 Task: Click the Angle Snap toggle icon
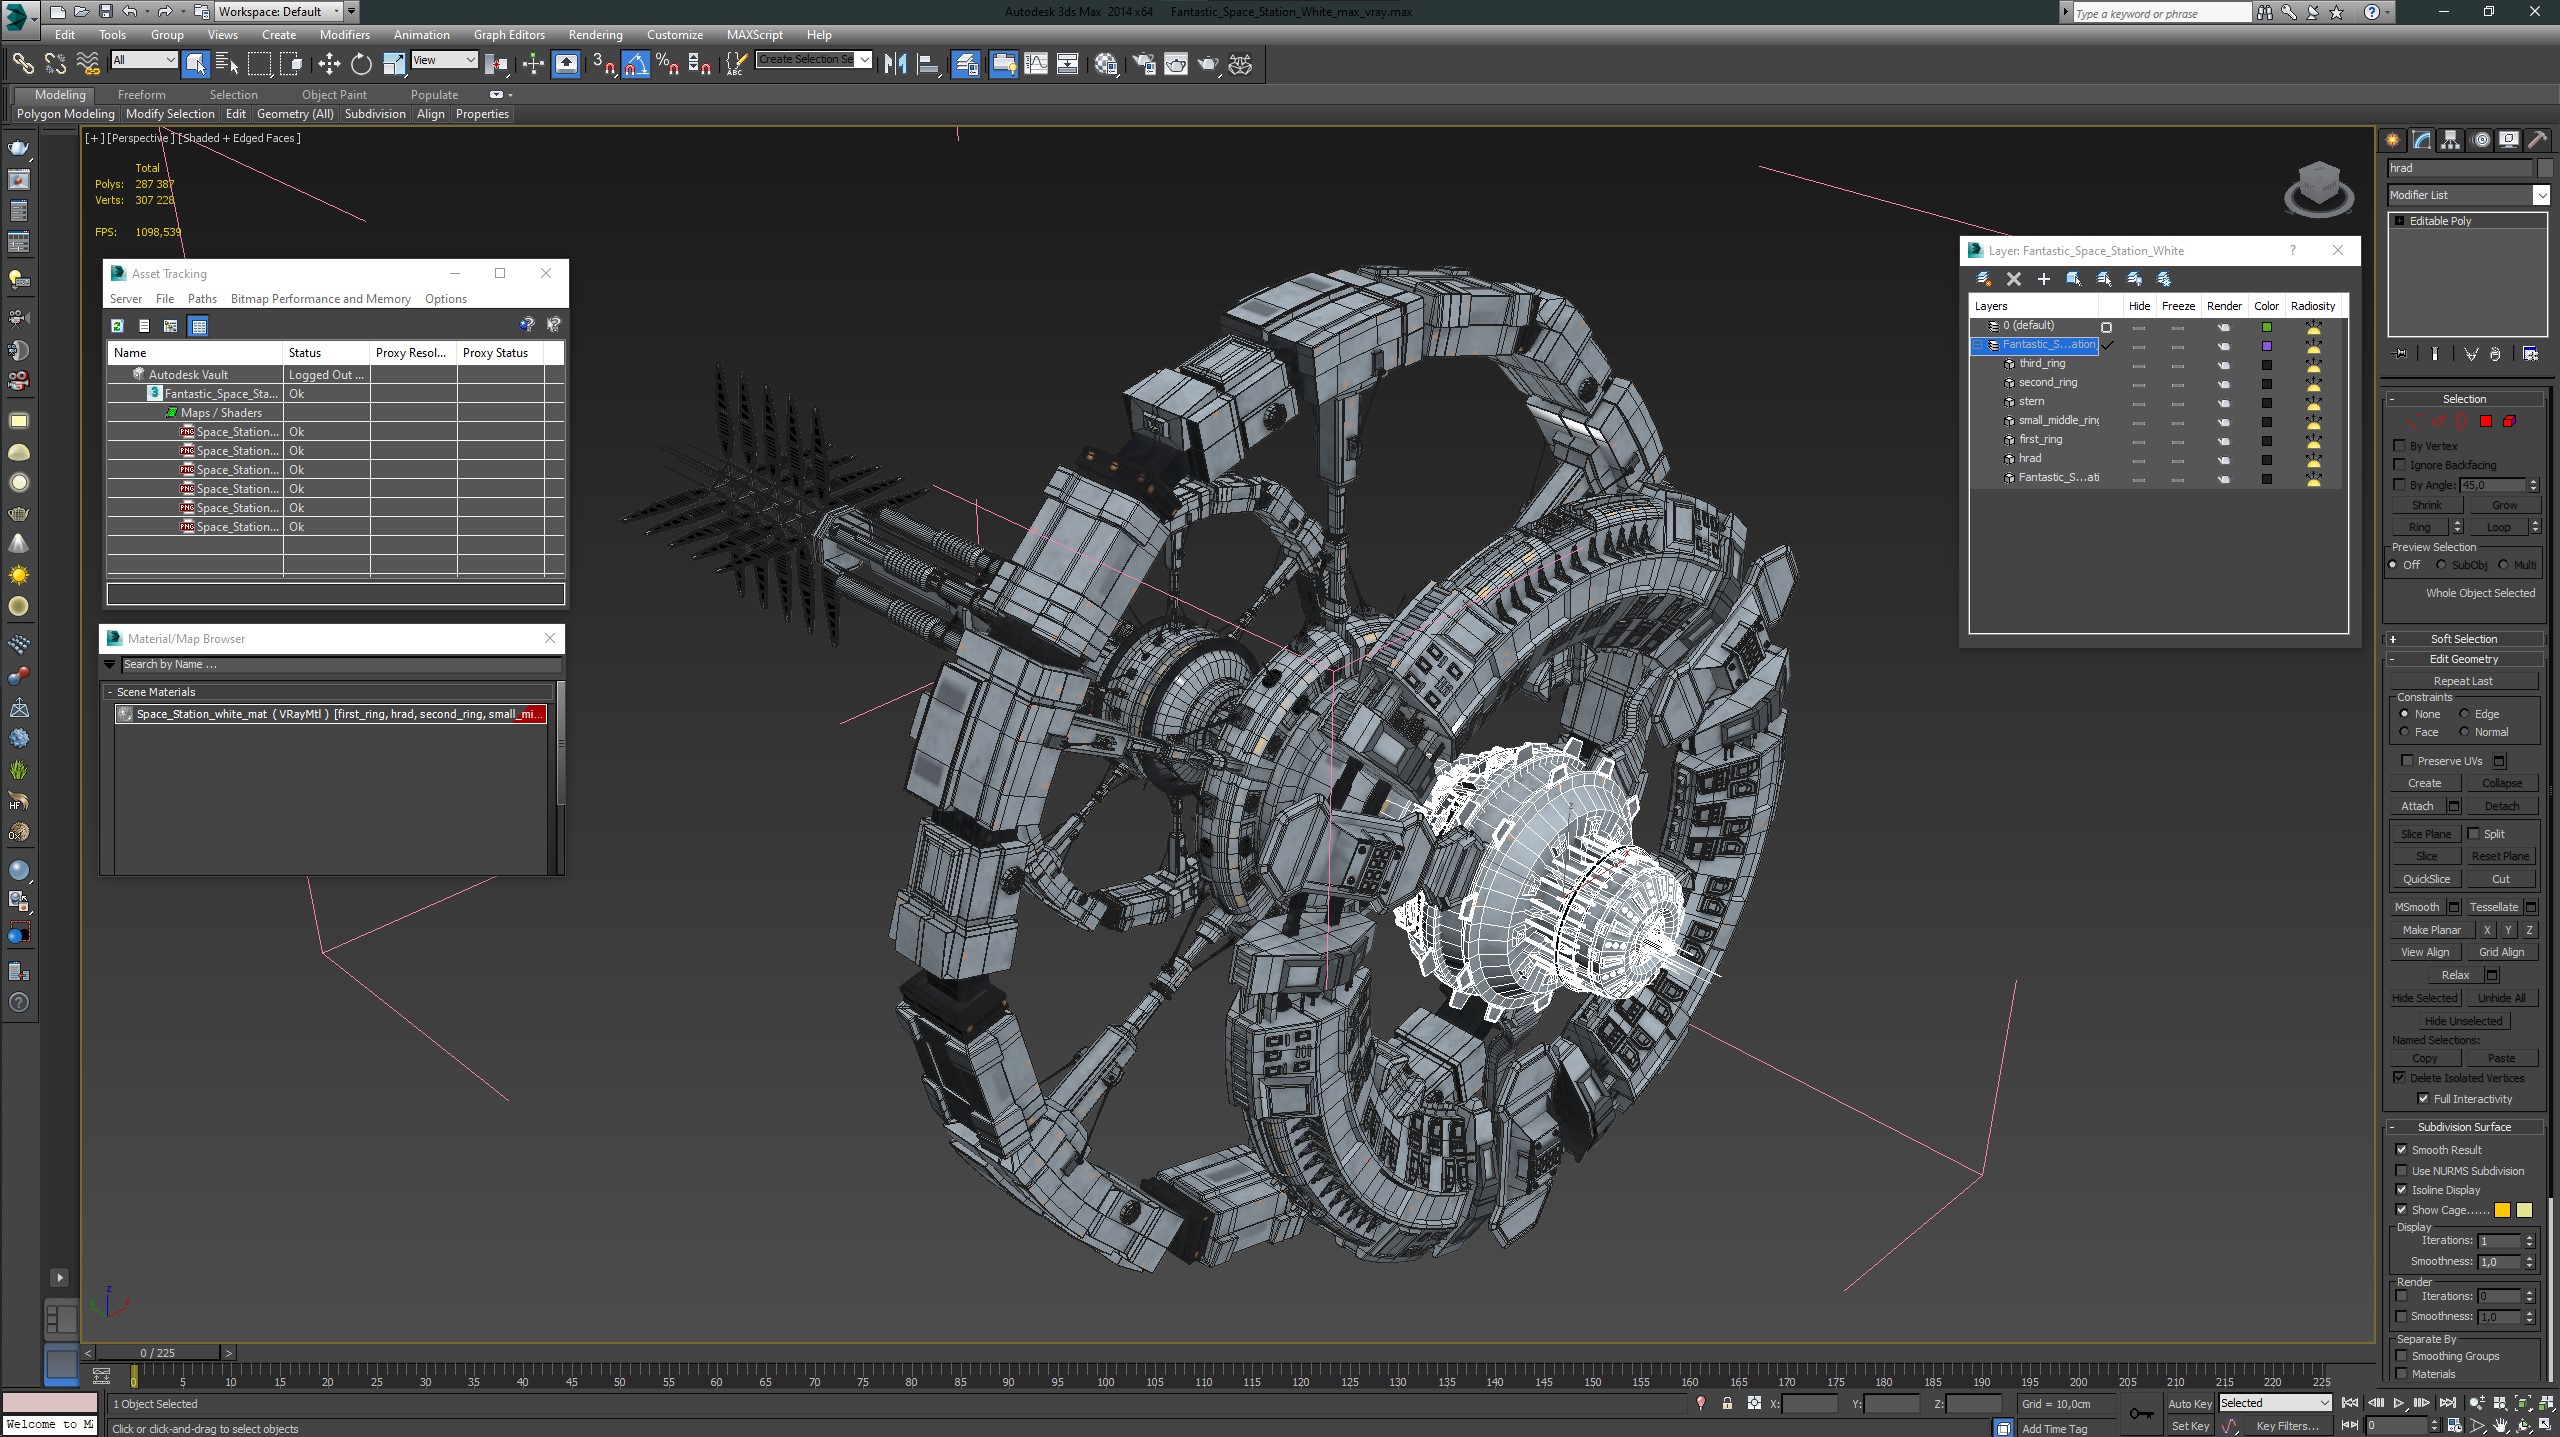click(x=636, y=65)
